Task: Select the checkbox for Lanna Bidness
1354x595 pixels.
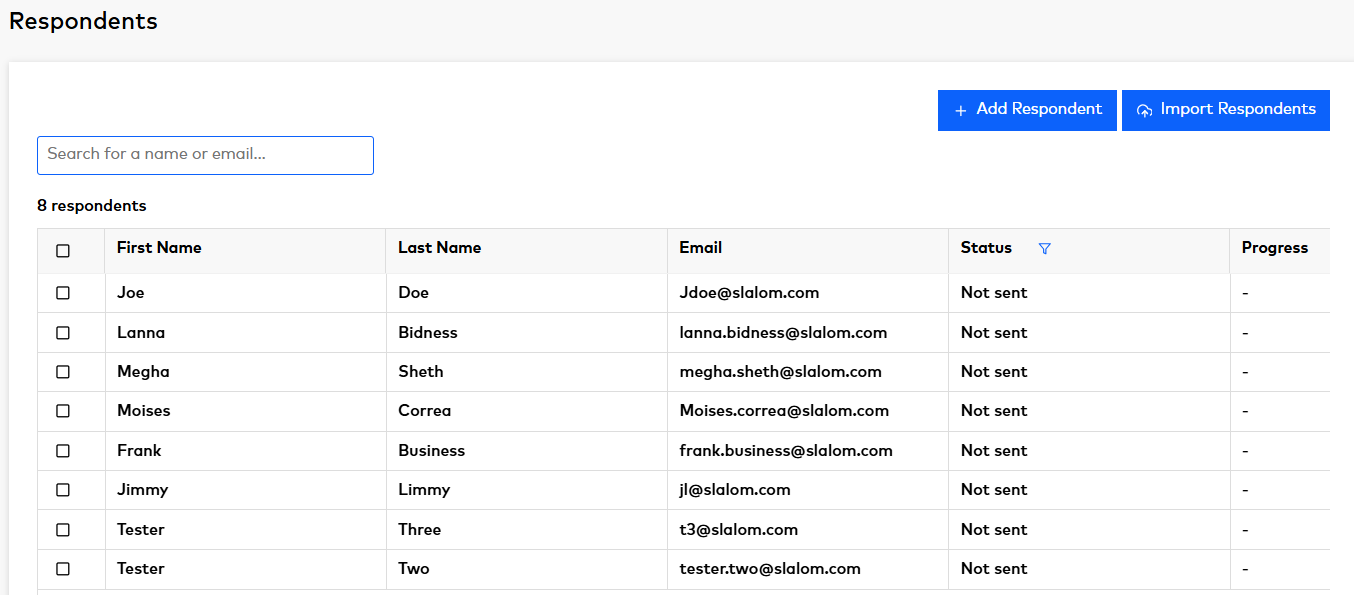Action: click(x=63, y=333)
